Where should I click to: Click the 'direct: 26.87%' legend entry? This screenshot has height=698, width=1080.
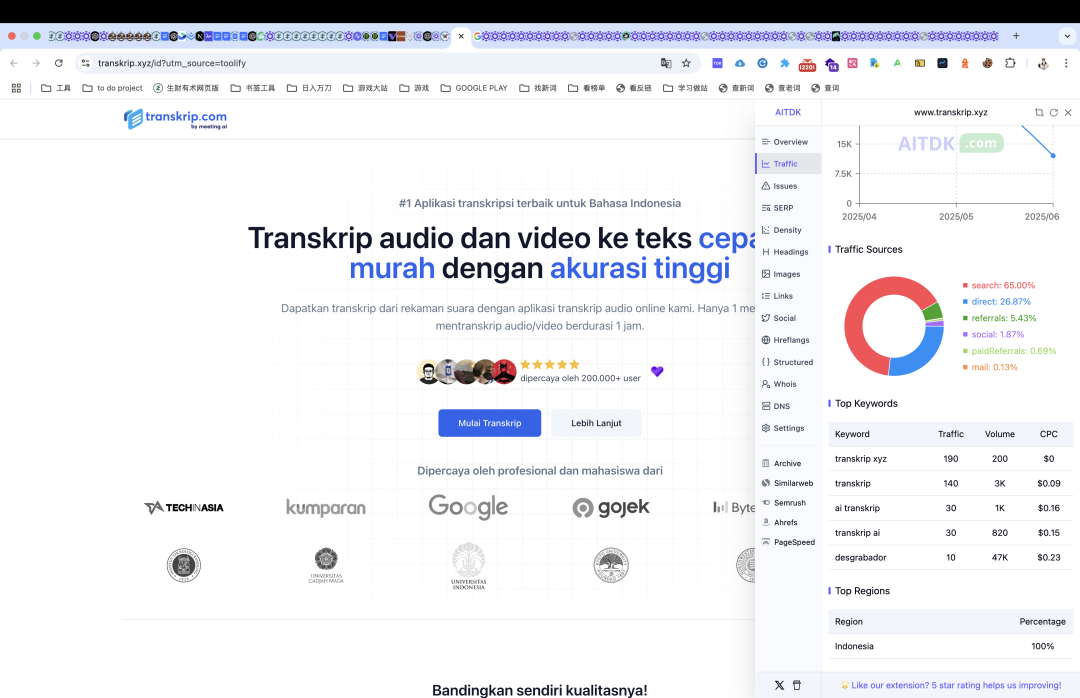(997, 302)
